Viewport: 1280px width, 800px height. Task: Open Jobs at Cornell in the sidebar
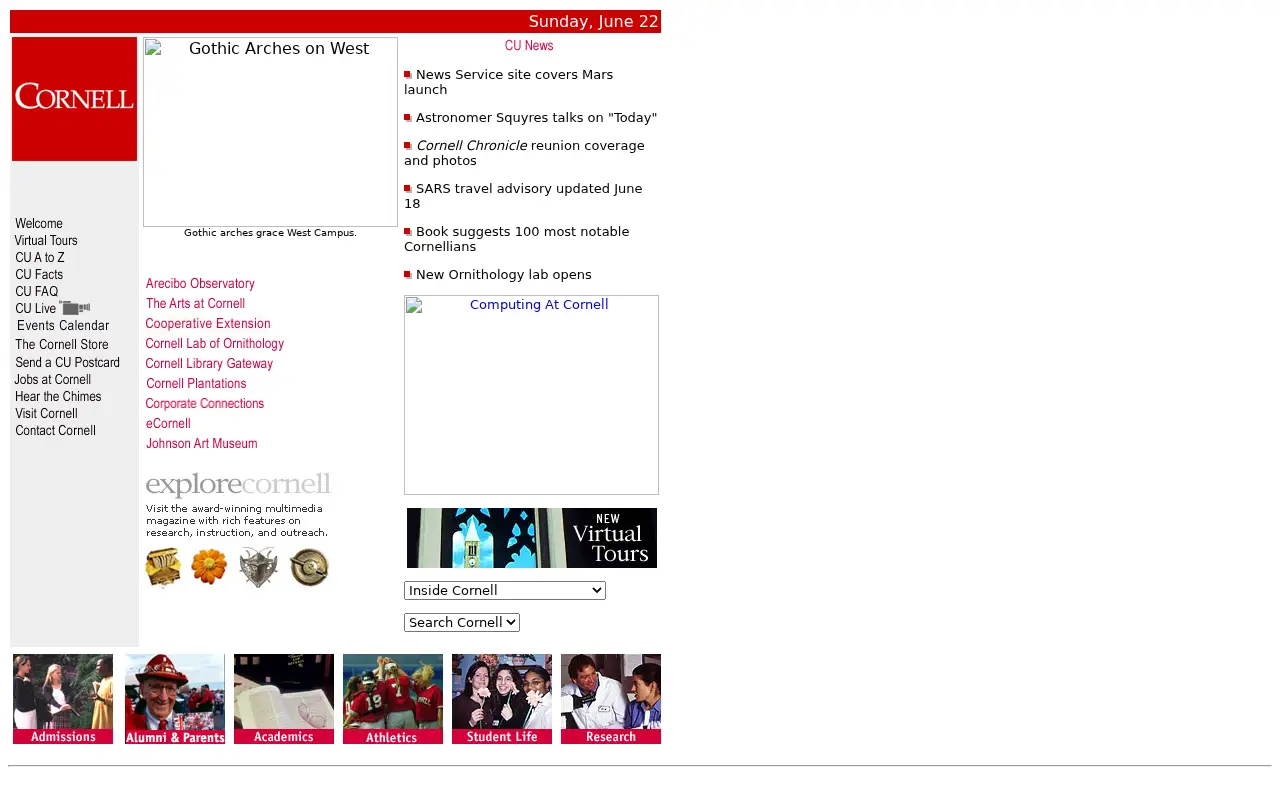point(53,380)
